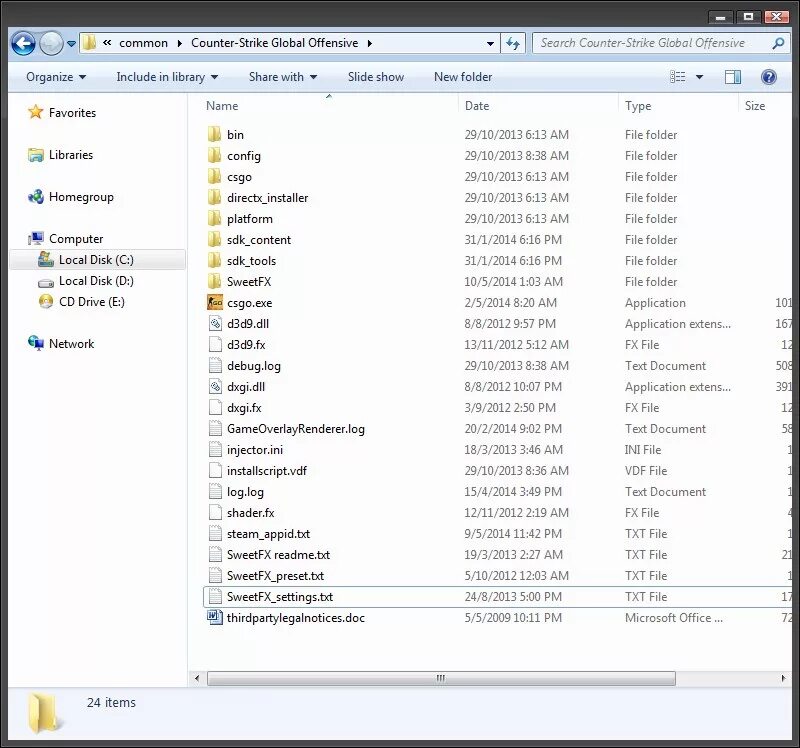Select the SweetFX_preset.txt file name
Screen dimensions: 800x748
tap(276, 576)
